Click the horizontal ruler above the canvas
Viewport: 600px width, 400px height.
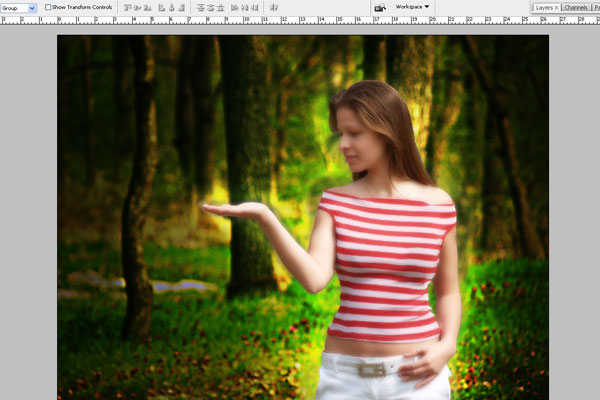tap(300, 19)
